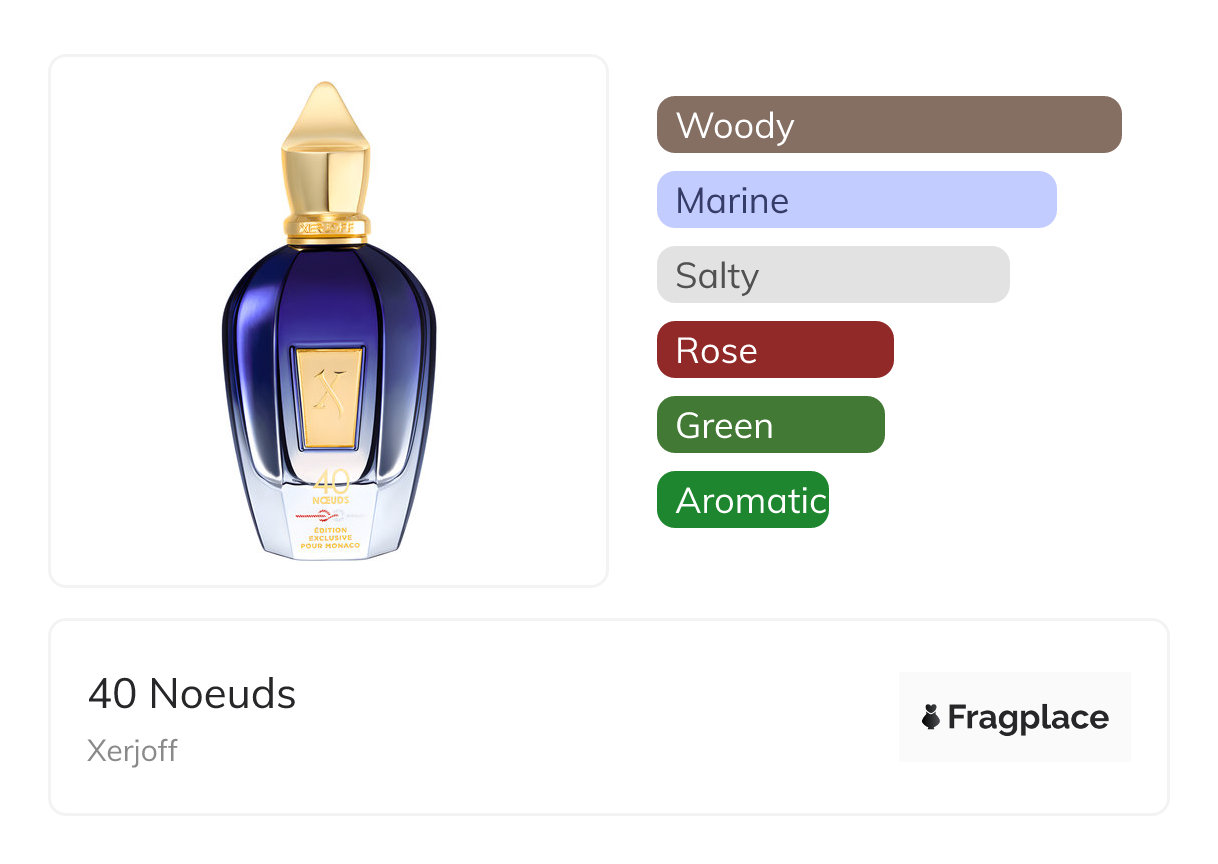Image resolution: width=1218 pixels, height=864 pixels.
Task: Click the blank middle of the title card
Action: [600, 717]
